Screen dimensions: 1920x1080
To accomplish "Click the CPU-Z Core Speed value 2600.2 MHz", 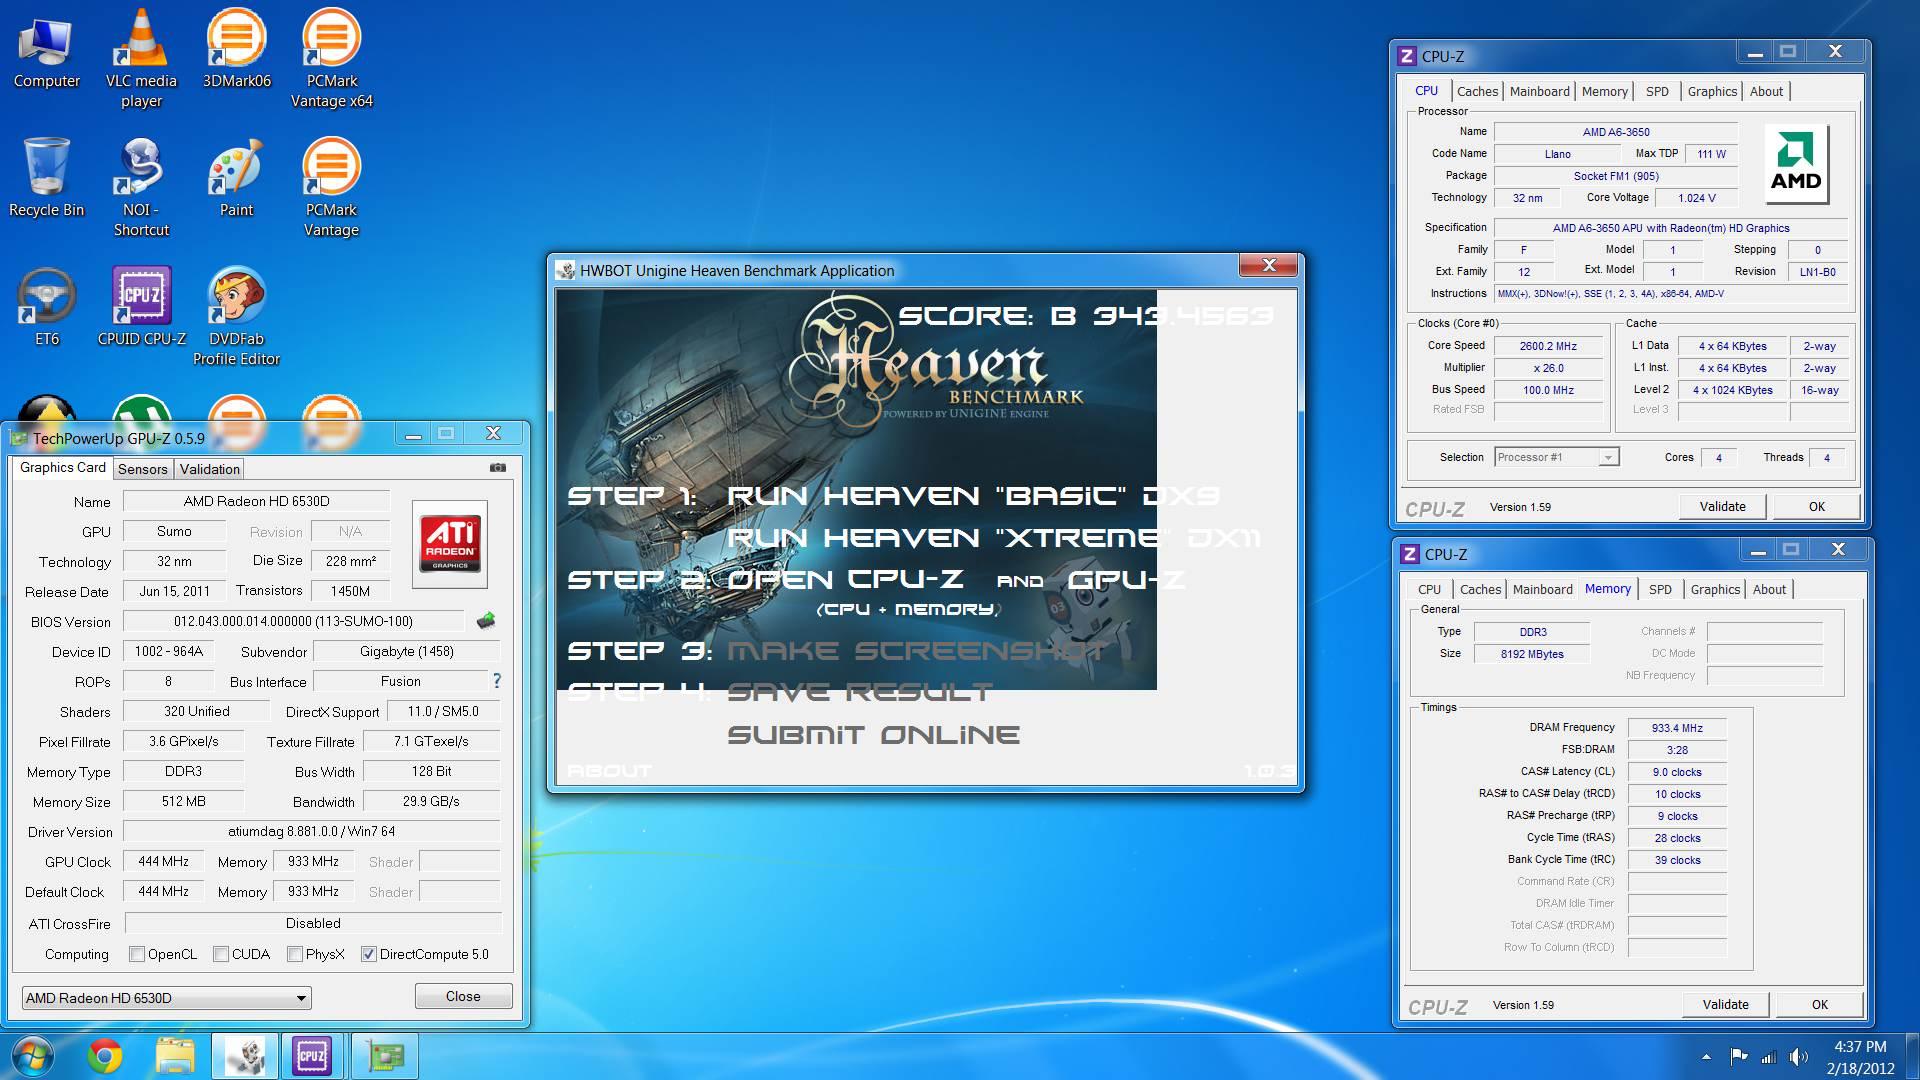I will [x=1548, y=346].
